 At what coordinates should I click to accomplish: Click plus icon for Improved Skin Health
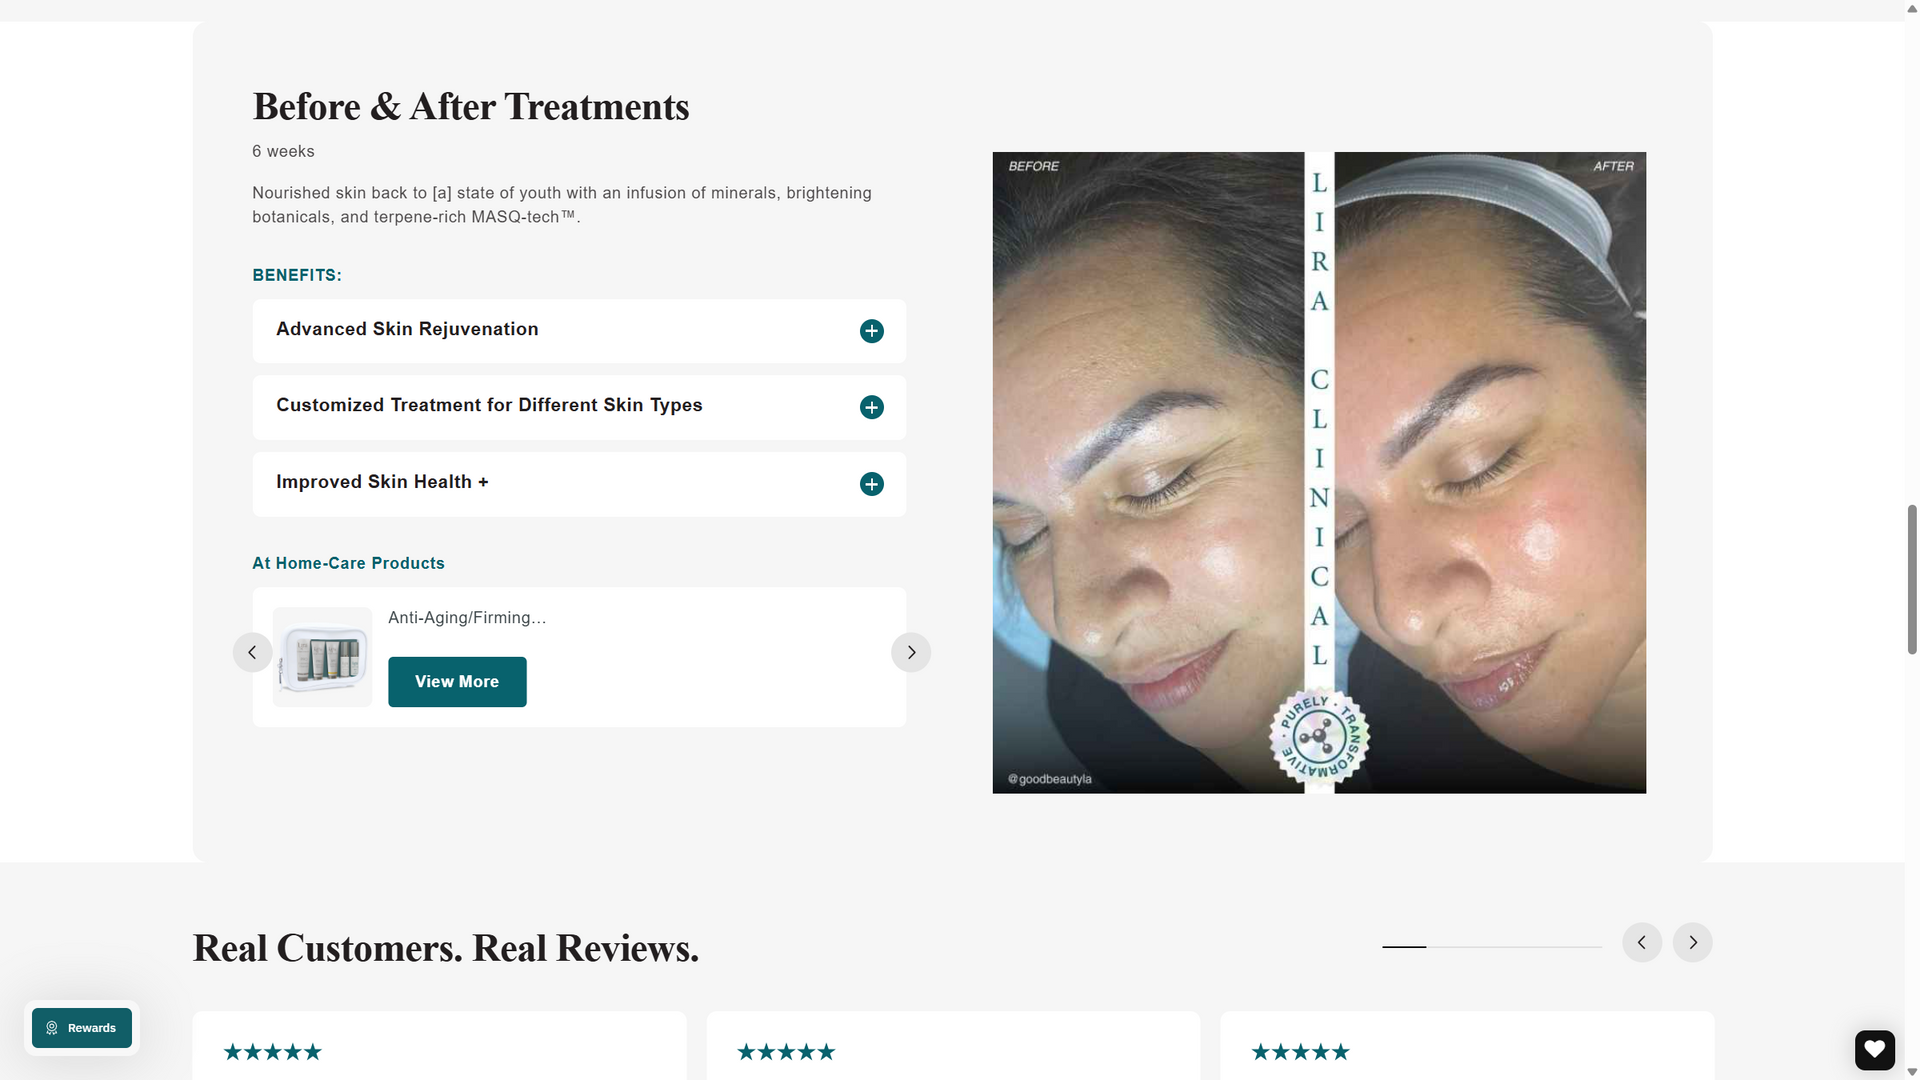pos(871,484)
